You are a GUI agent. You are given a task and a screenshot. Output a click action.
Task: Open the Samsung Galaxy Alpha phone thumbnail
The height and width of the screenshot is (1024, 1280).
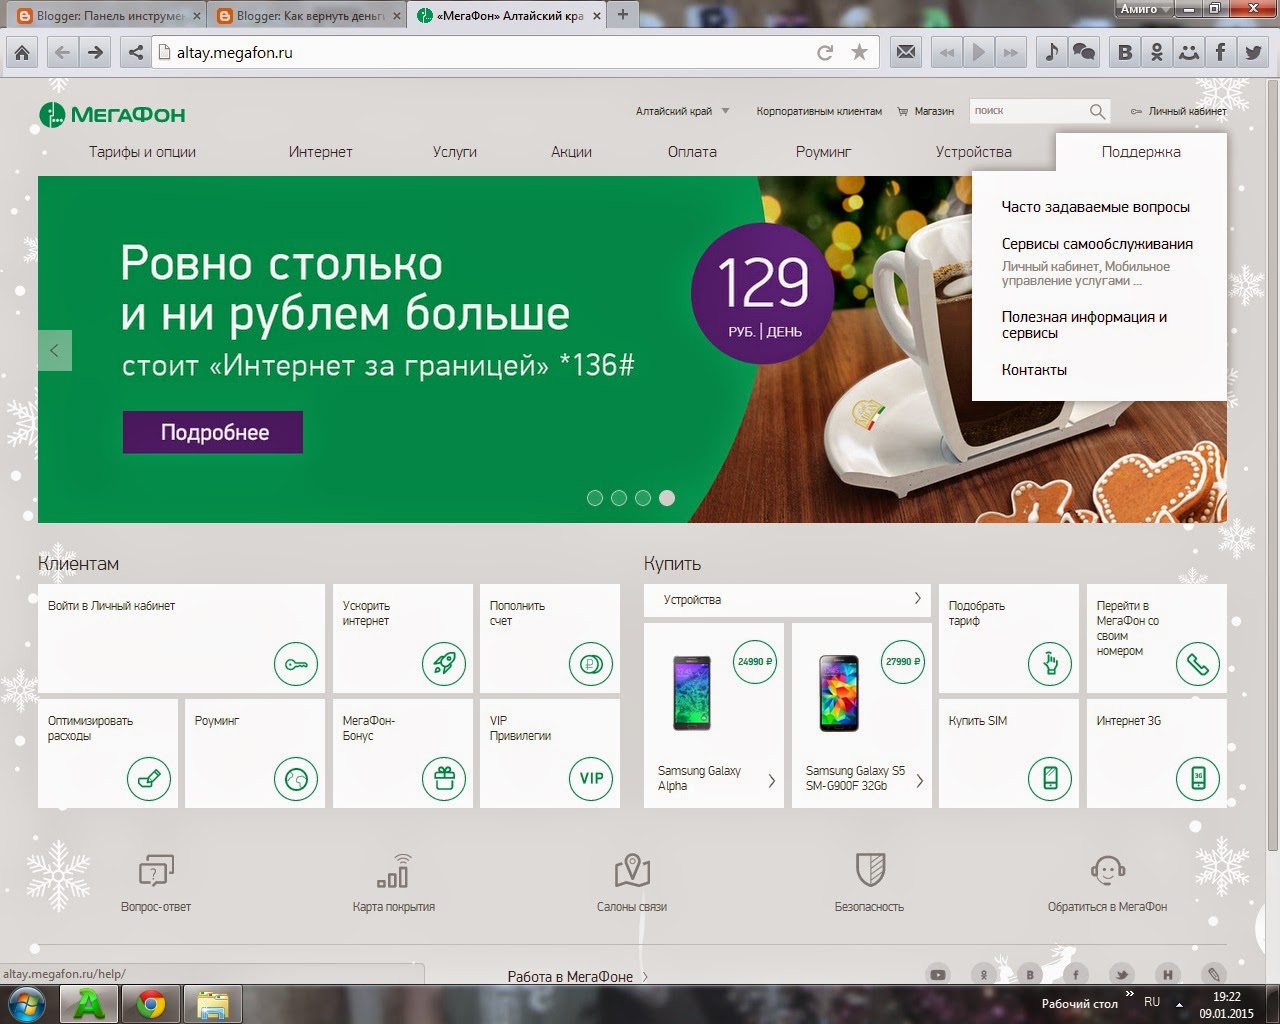(692, 693)
